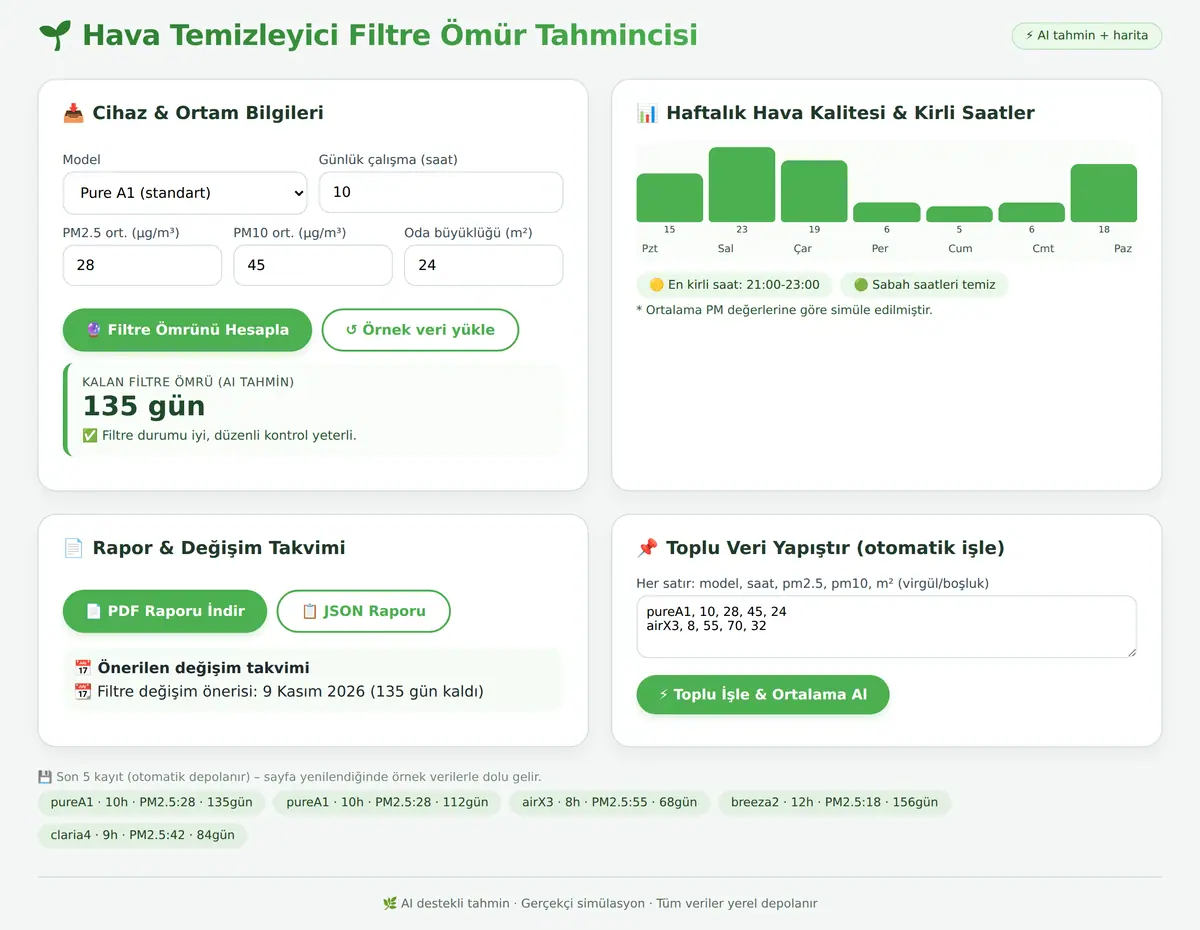The image size is (1200, 930).
Task: Click the Önerilen değişim takvimi heading
Action: 203,668
